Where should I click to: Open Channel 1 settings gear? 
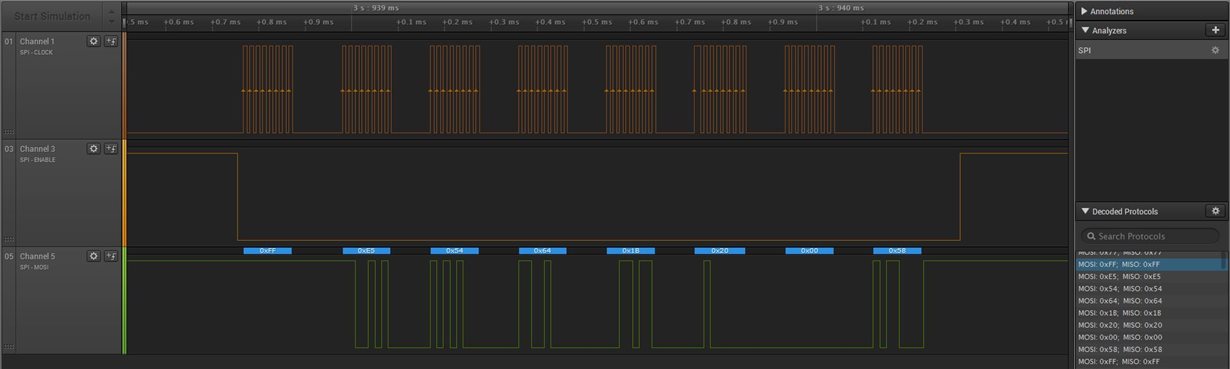[94, 41]
